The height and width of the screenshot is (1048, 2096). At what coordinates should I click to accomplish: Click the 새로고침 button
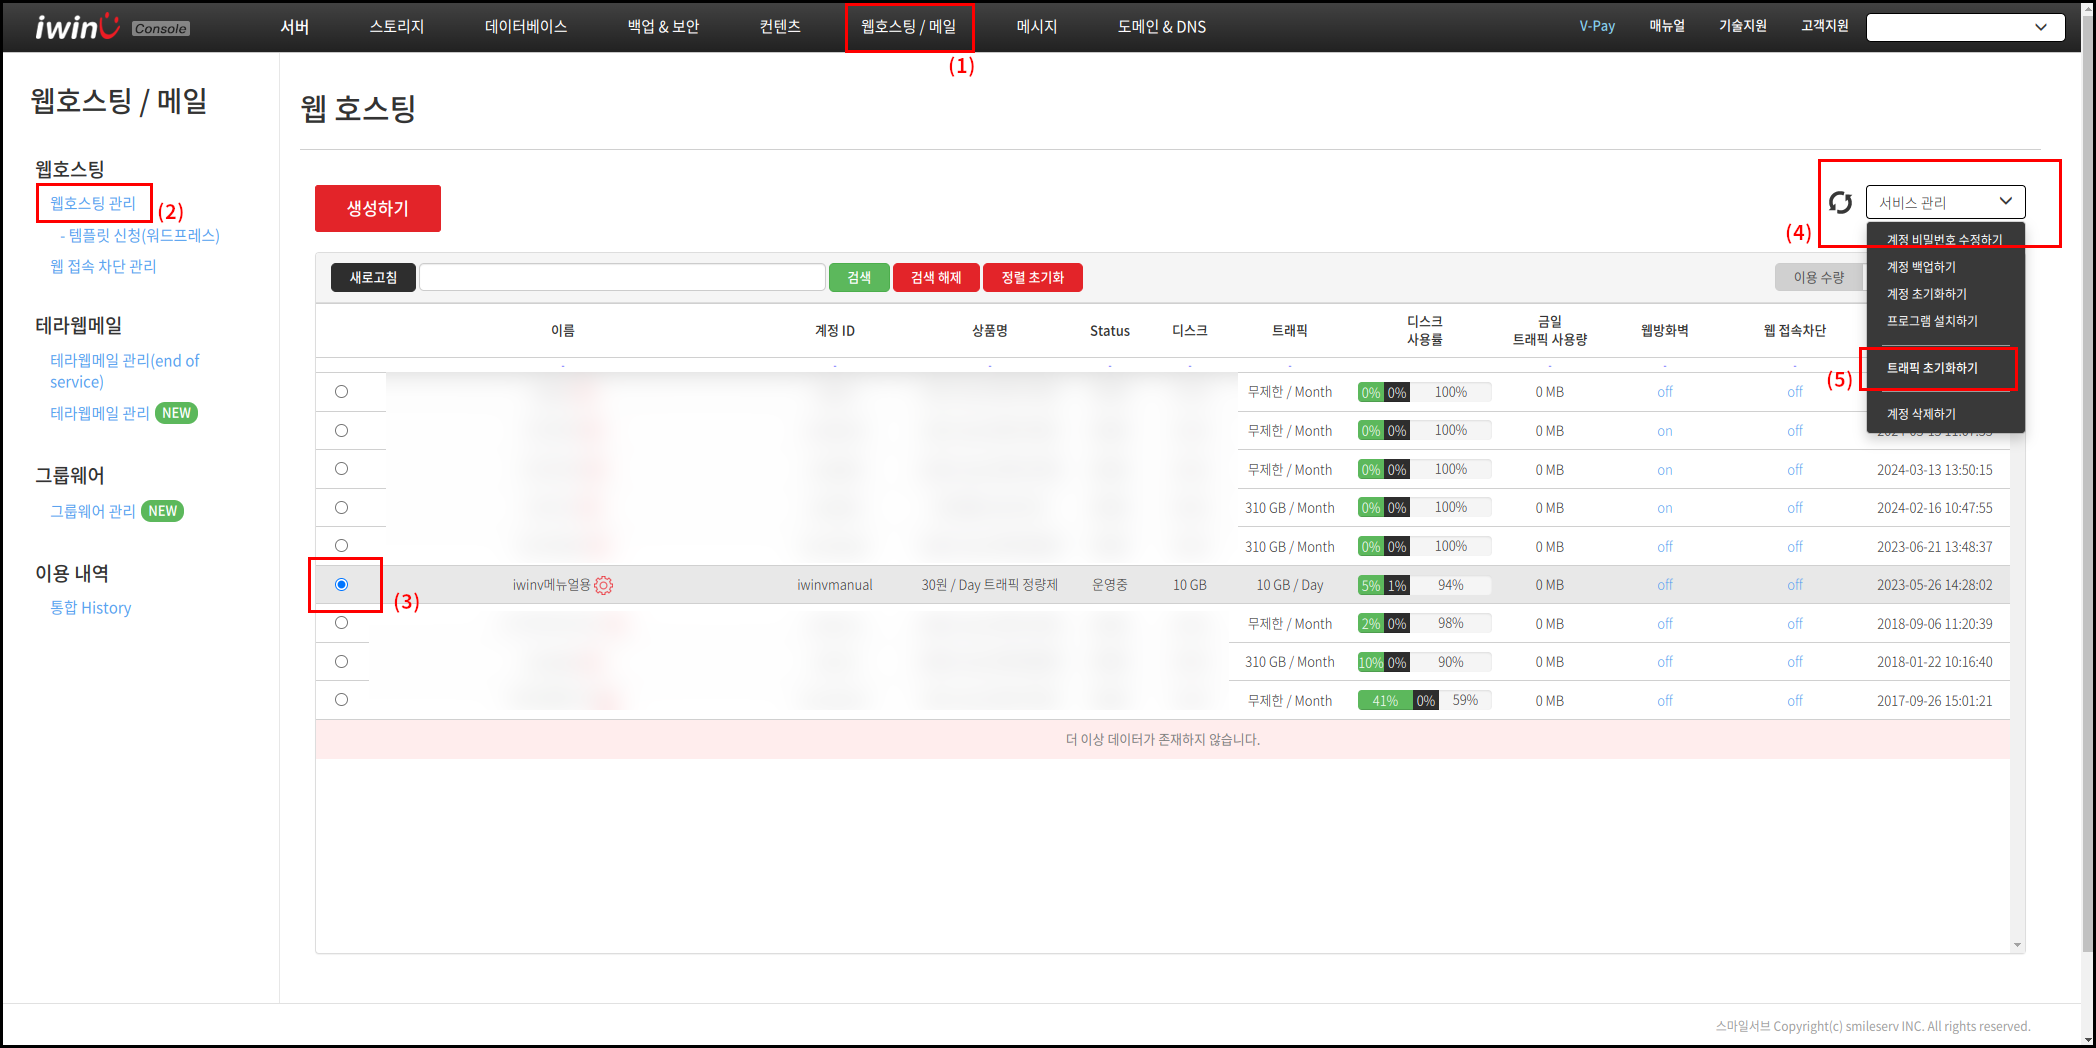tap(373, 277)
